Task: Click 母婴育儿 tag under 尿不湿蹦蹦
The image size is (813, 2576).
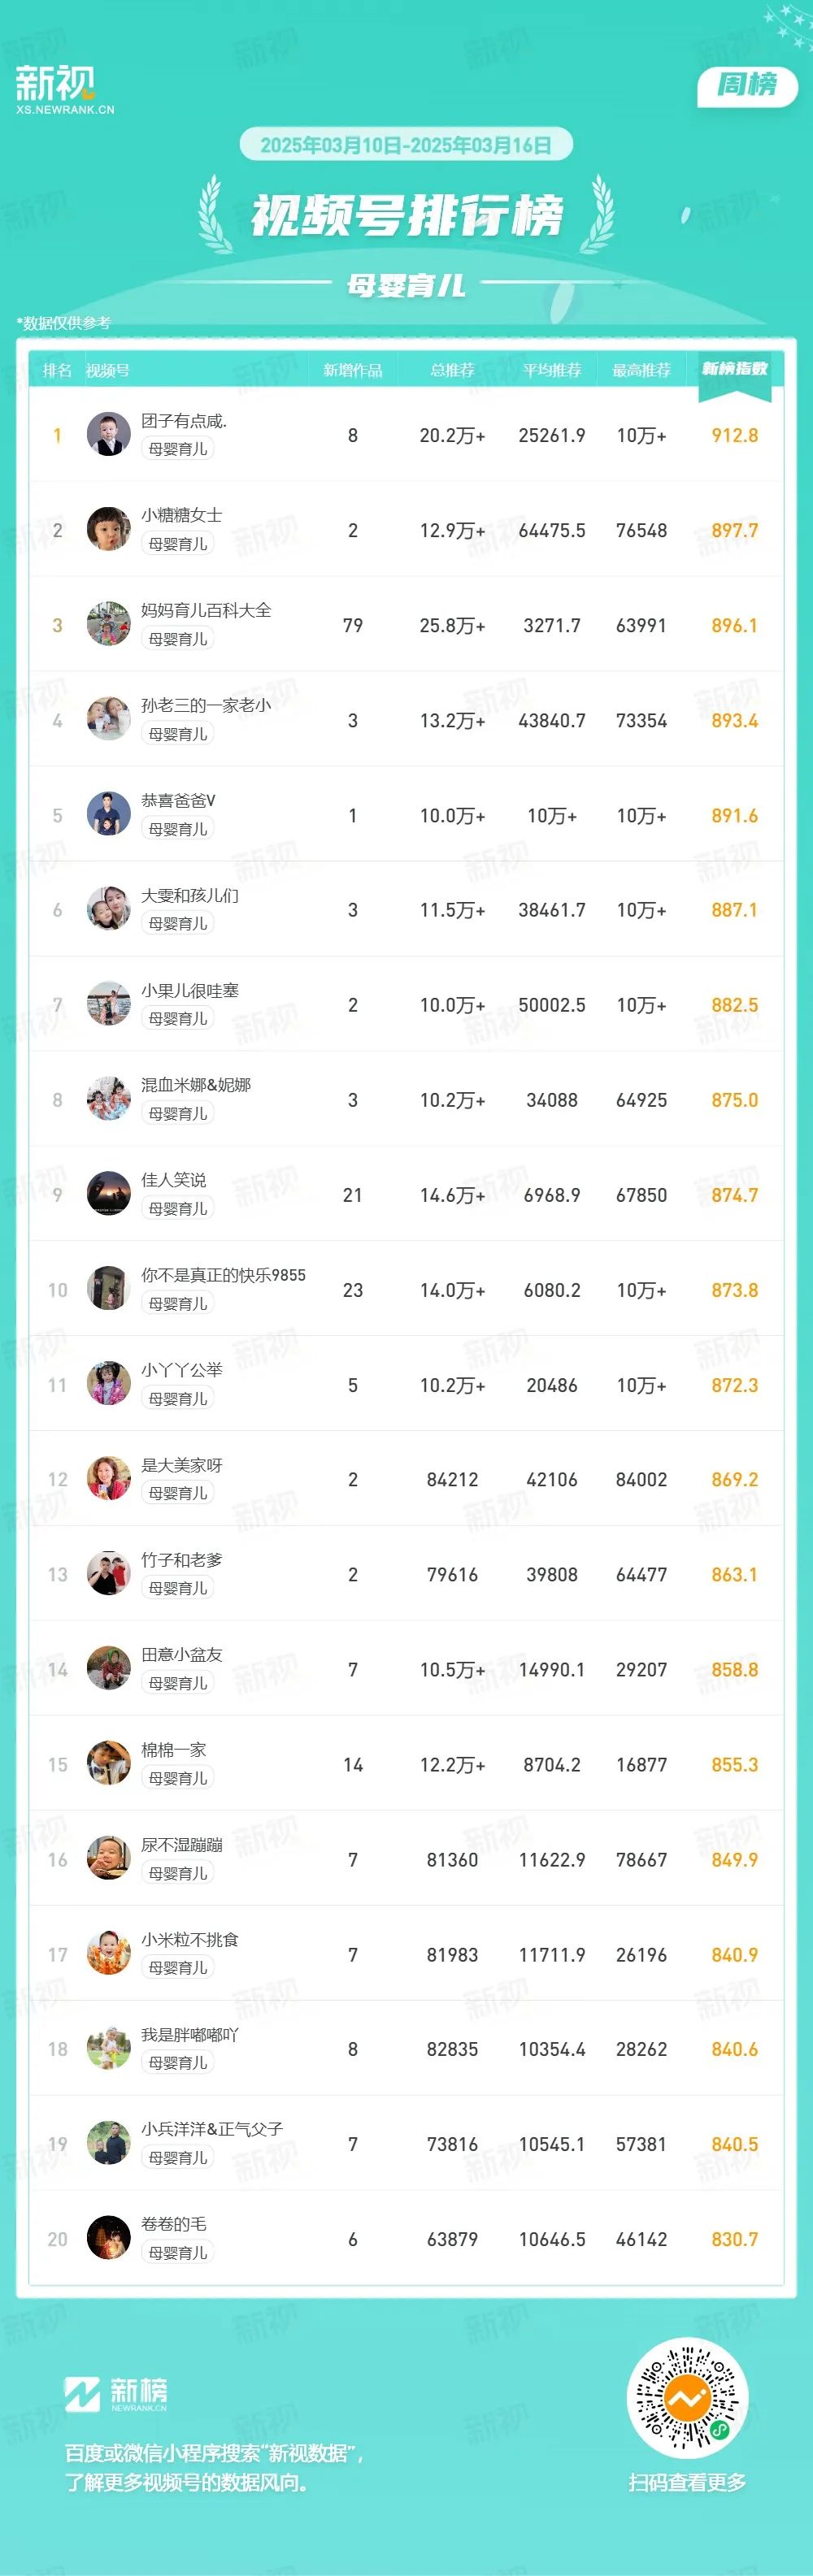Action: (x=178, y=1873)
